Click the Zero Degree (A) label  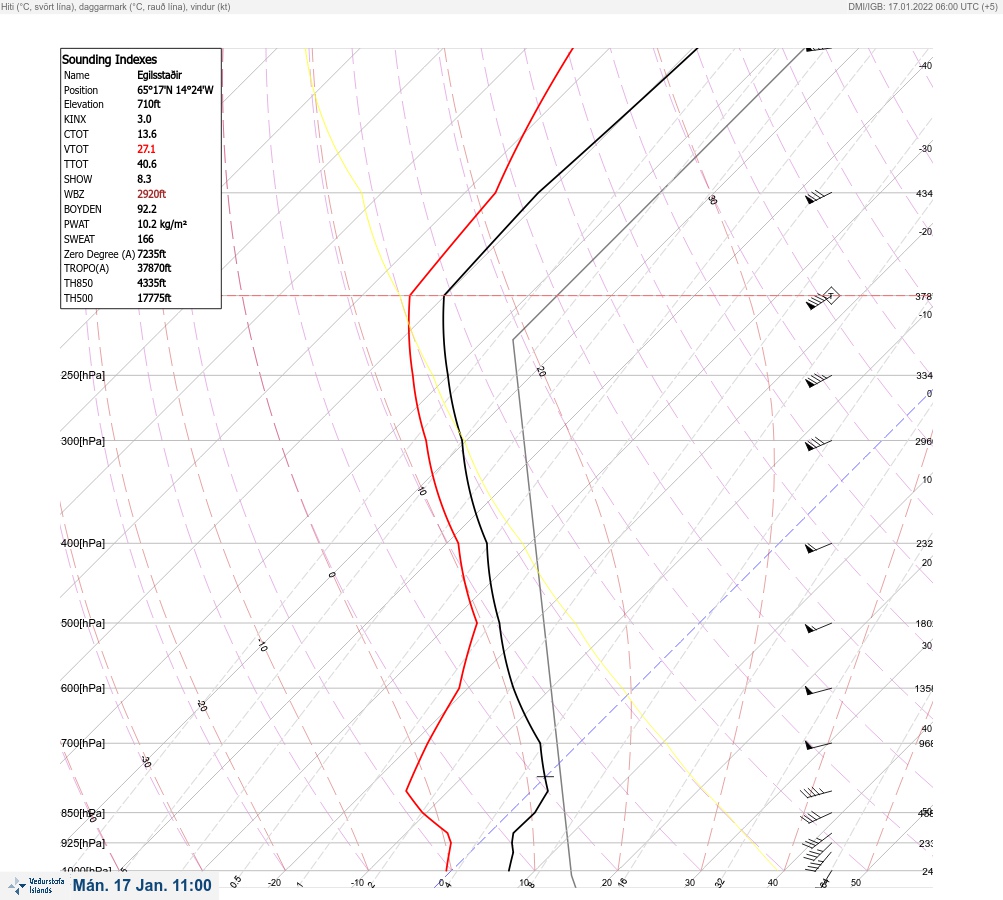(x=99, y=254)
